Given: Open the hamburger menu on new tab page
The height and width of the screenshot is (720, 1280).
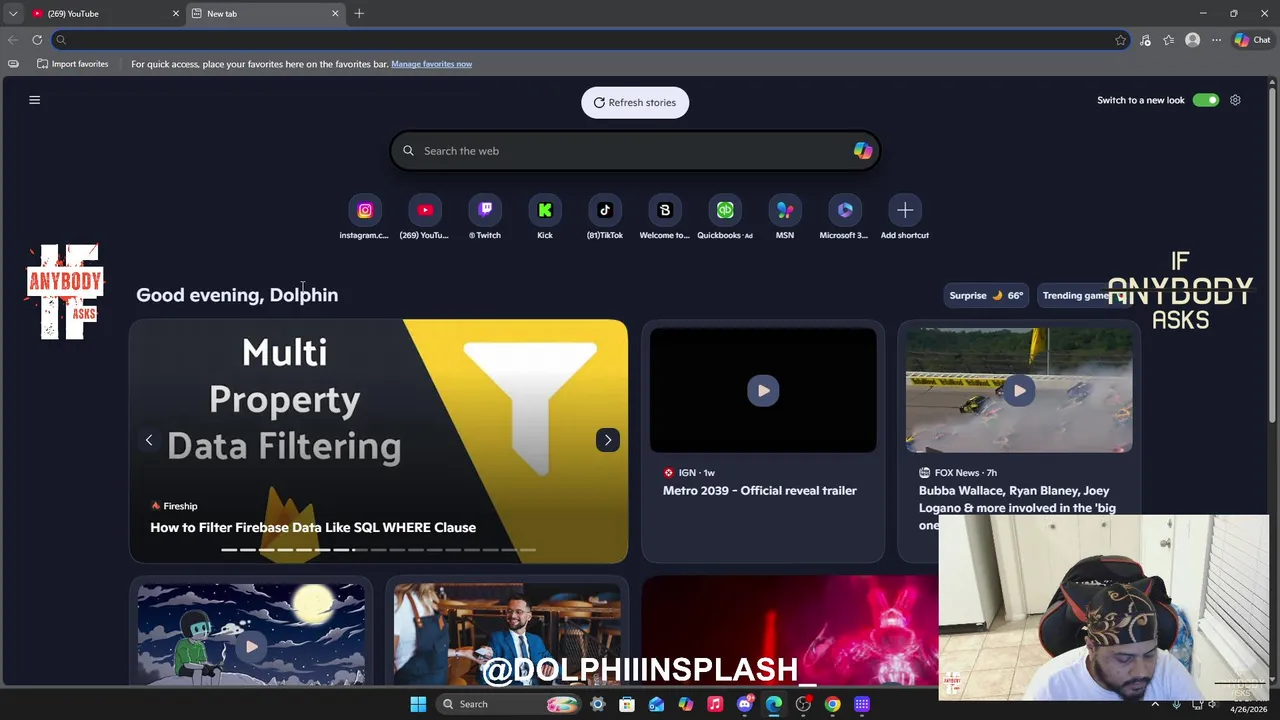Looking at the screenshot, I should (34, 100).
